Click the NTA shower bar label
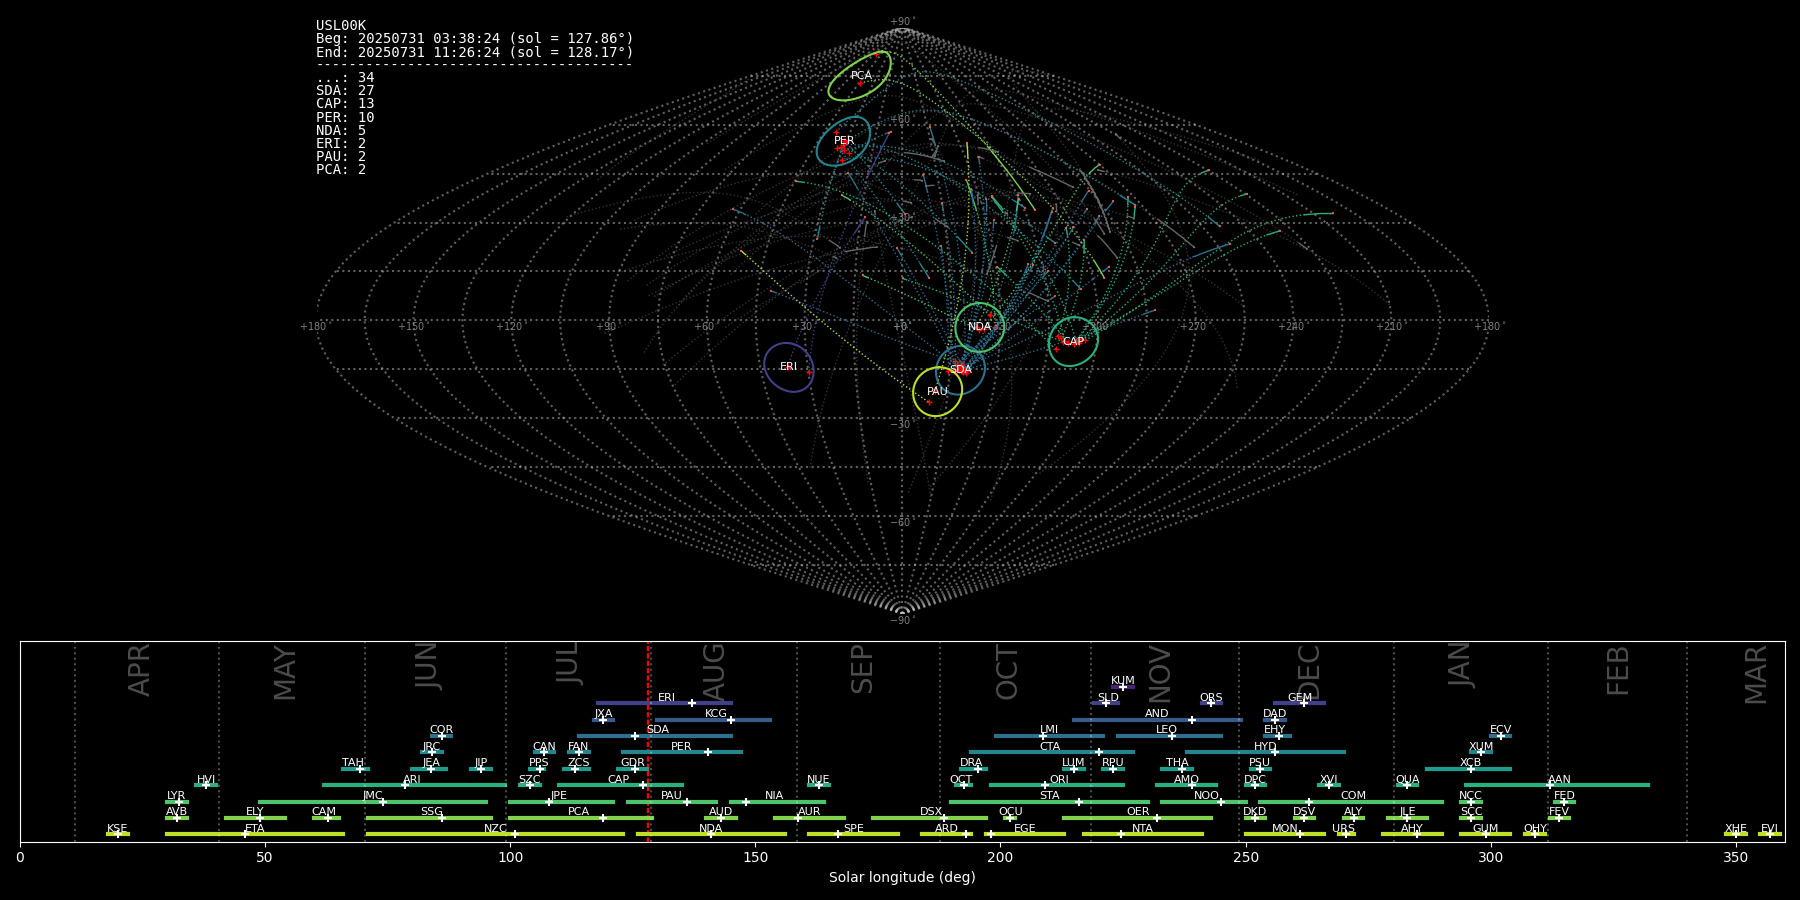The width and height of the screenshot is (1800, 900). 1142,829
